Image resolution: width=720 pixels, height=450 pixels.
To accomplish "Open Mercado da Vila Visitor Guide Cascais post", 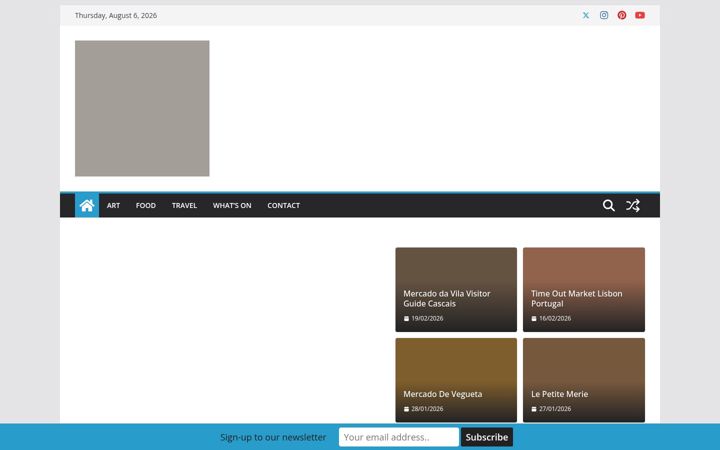I will coord(447,298).
